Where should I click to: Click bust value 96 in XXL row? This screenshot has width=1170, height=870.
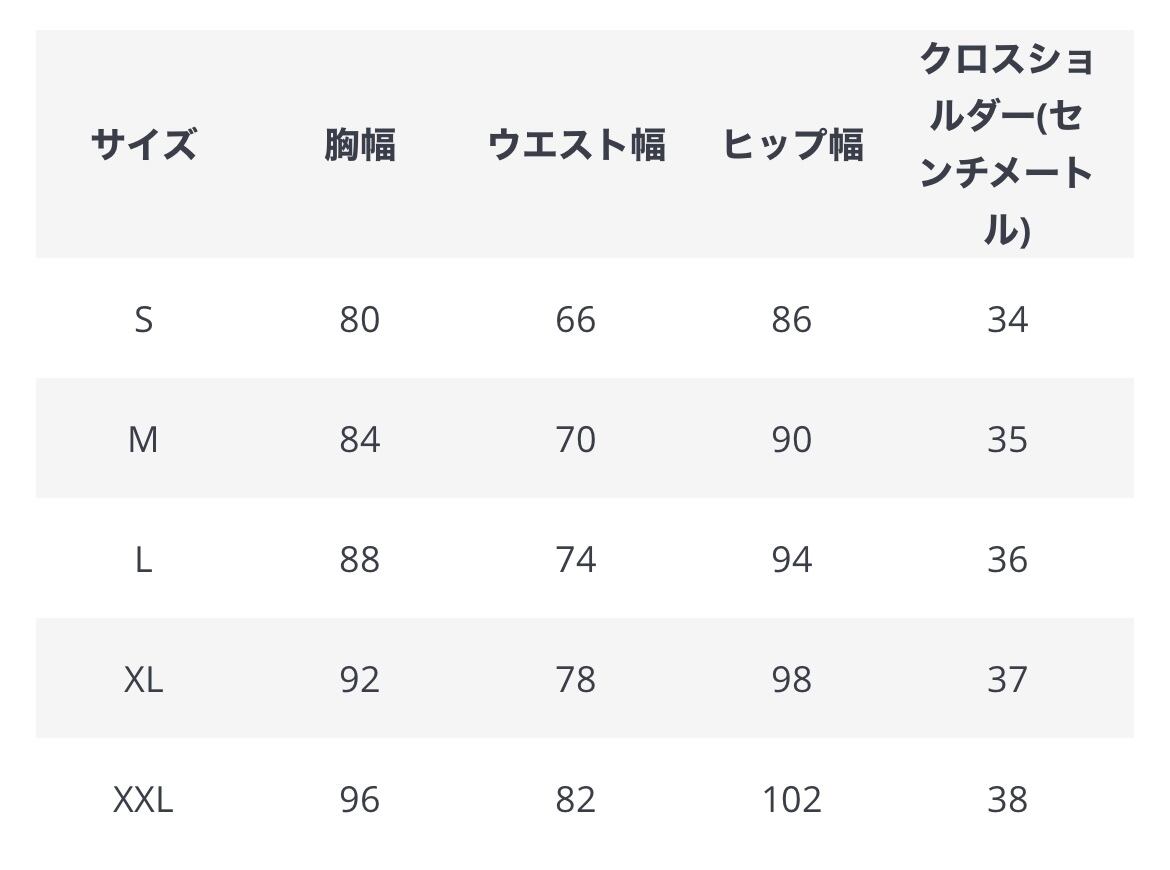(x=360, y=800)
